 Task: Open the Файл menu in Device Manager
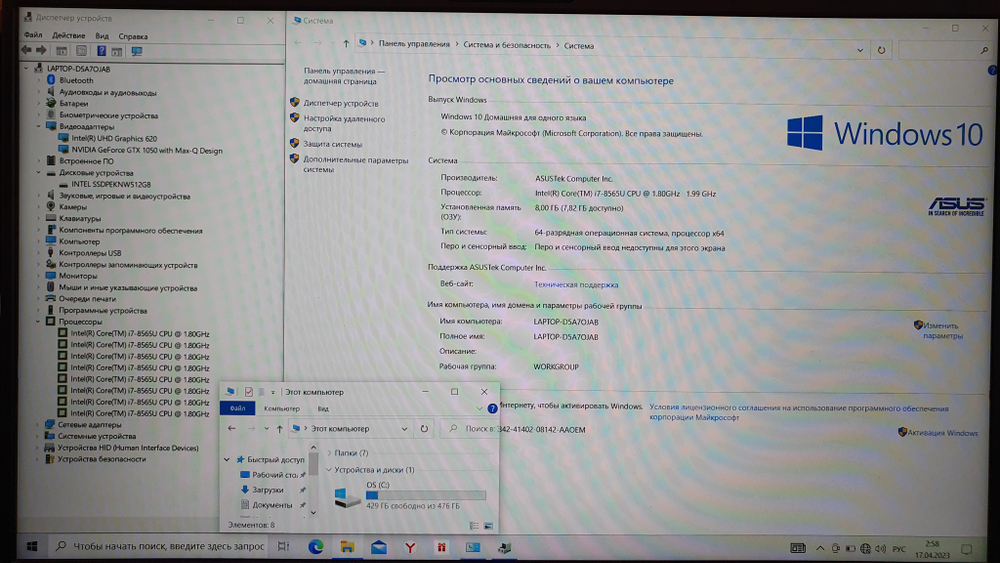[x=33, y=36]
